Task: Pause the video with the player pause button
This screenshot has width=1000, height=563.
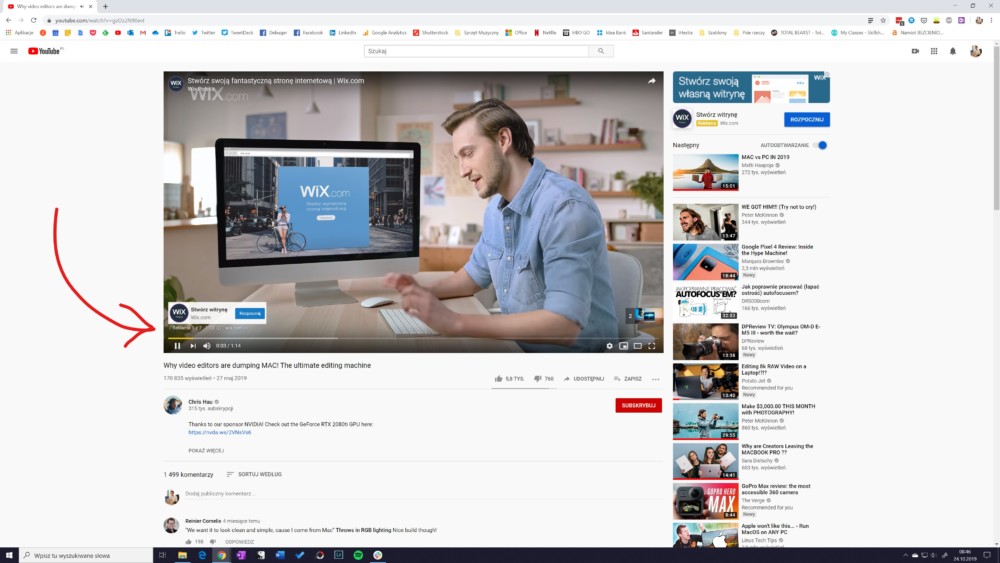Action: click(177, 346)
